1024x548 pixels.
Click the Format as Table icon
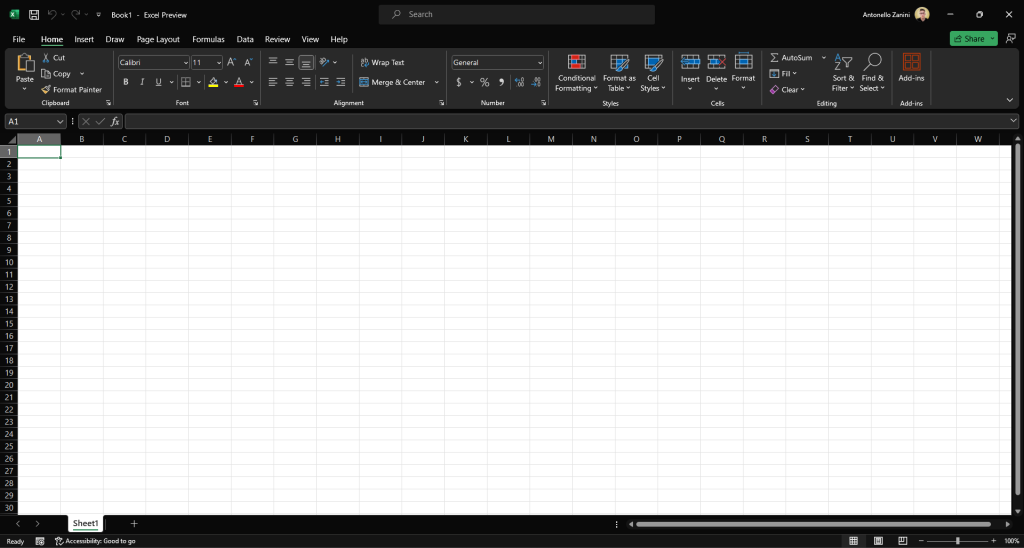619,63
